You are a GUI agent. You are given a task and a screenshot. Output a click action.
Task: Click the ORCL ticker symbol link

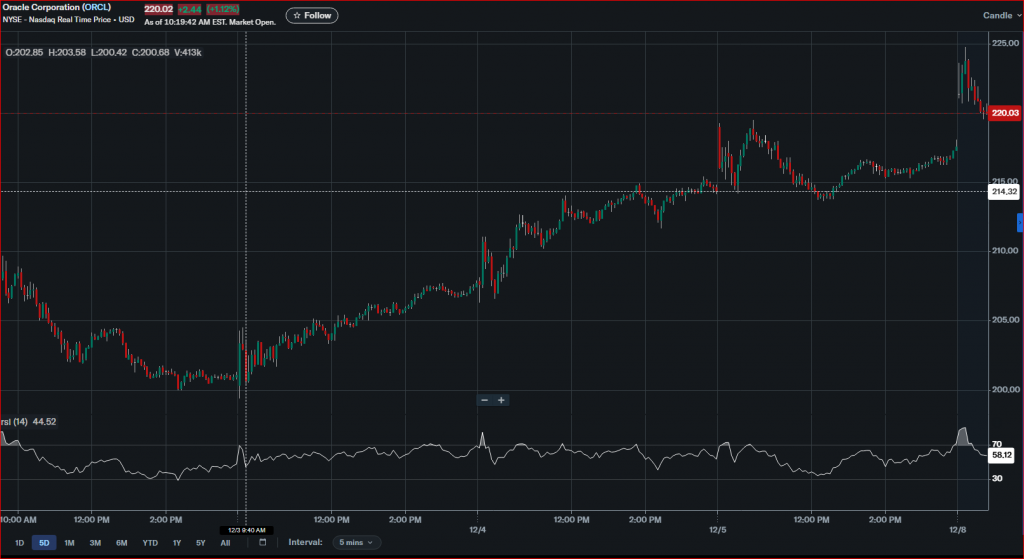tap(96, 7)
